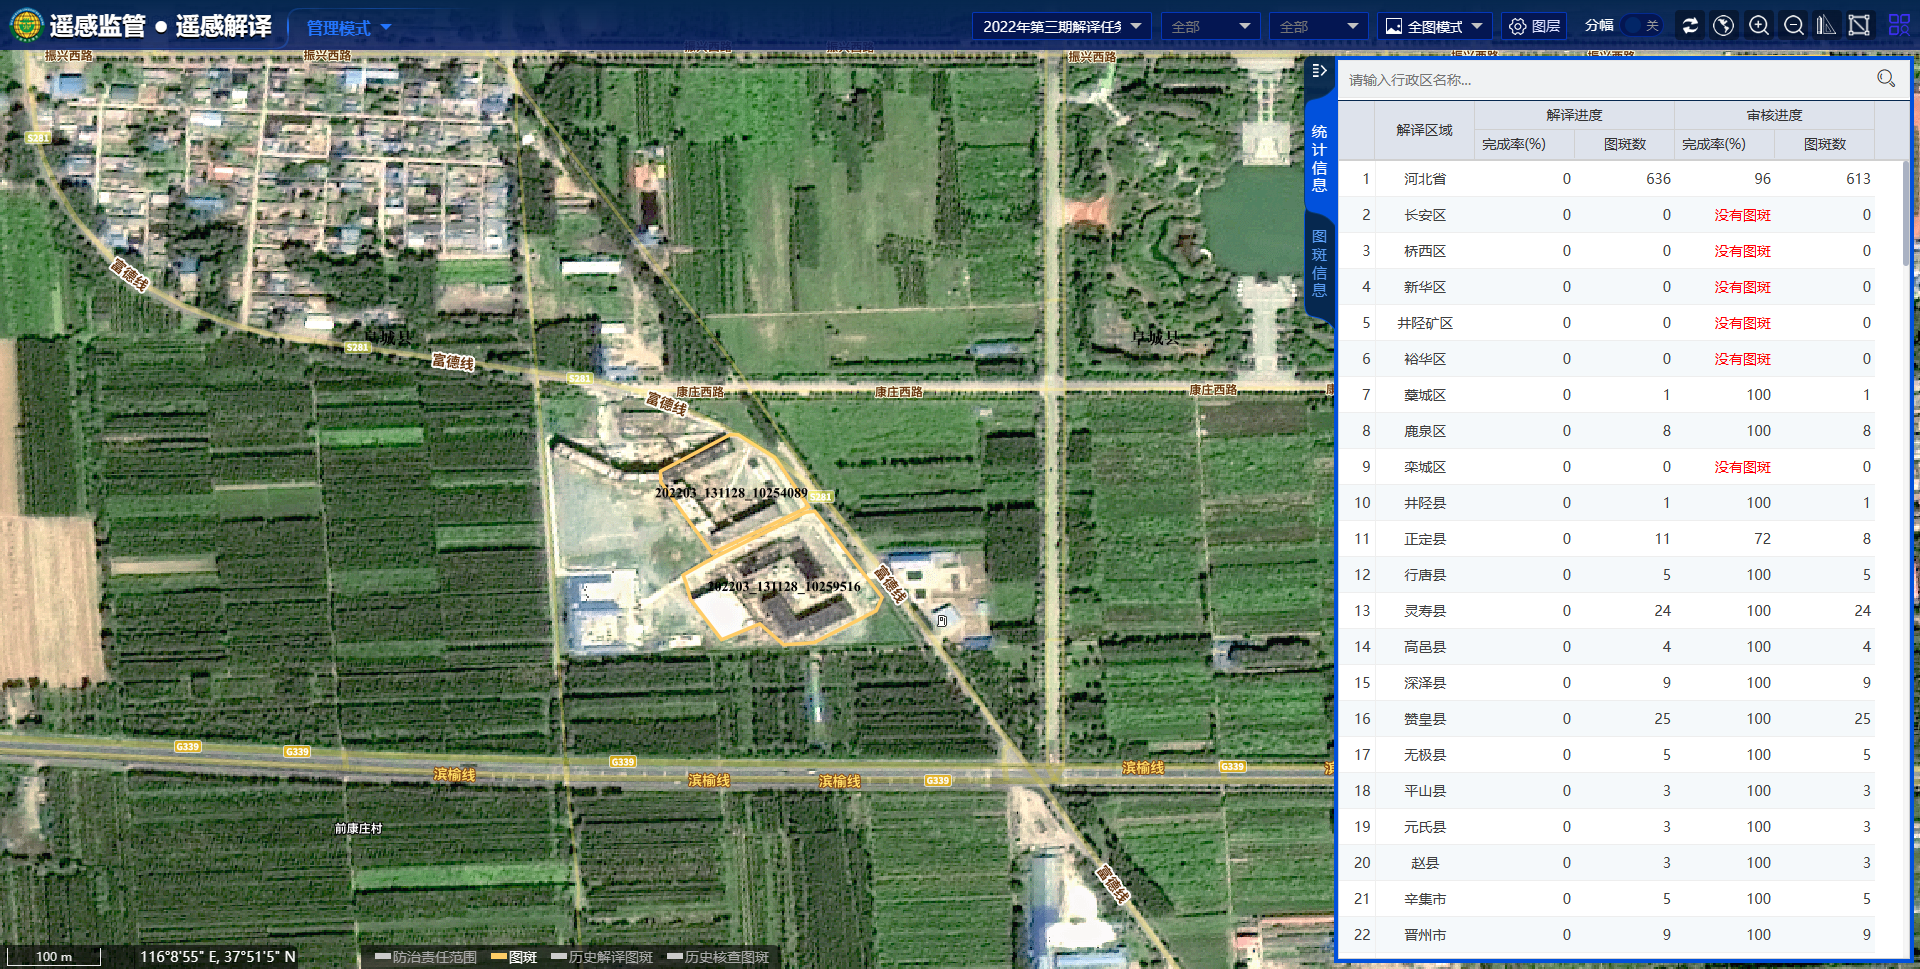1920x969 pixels.
Task: Open the 管理模式 dropdown
Action: click(348, 28)
